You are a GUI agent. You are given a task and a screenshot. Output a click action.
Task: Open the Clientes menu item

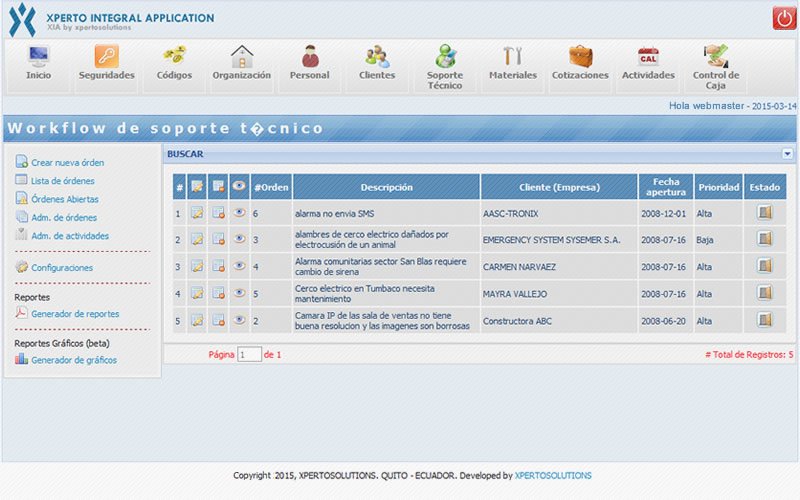(377, 64)
